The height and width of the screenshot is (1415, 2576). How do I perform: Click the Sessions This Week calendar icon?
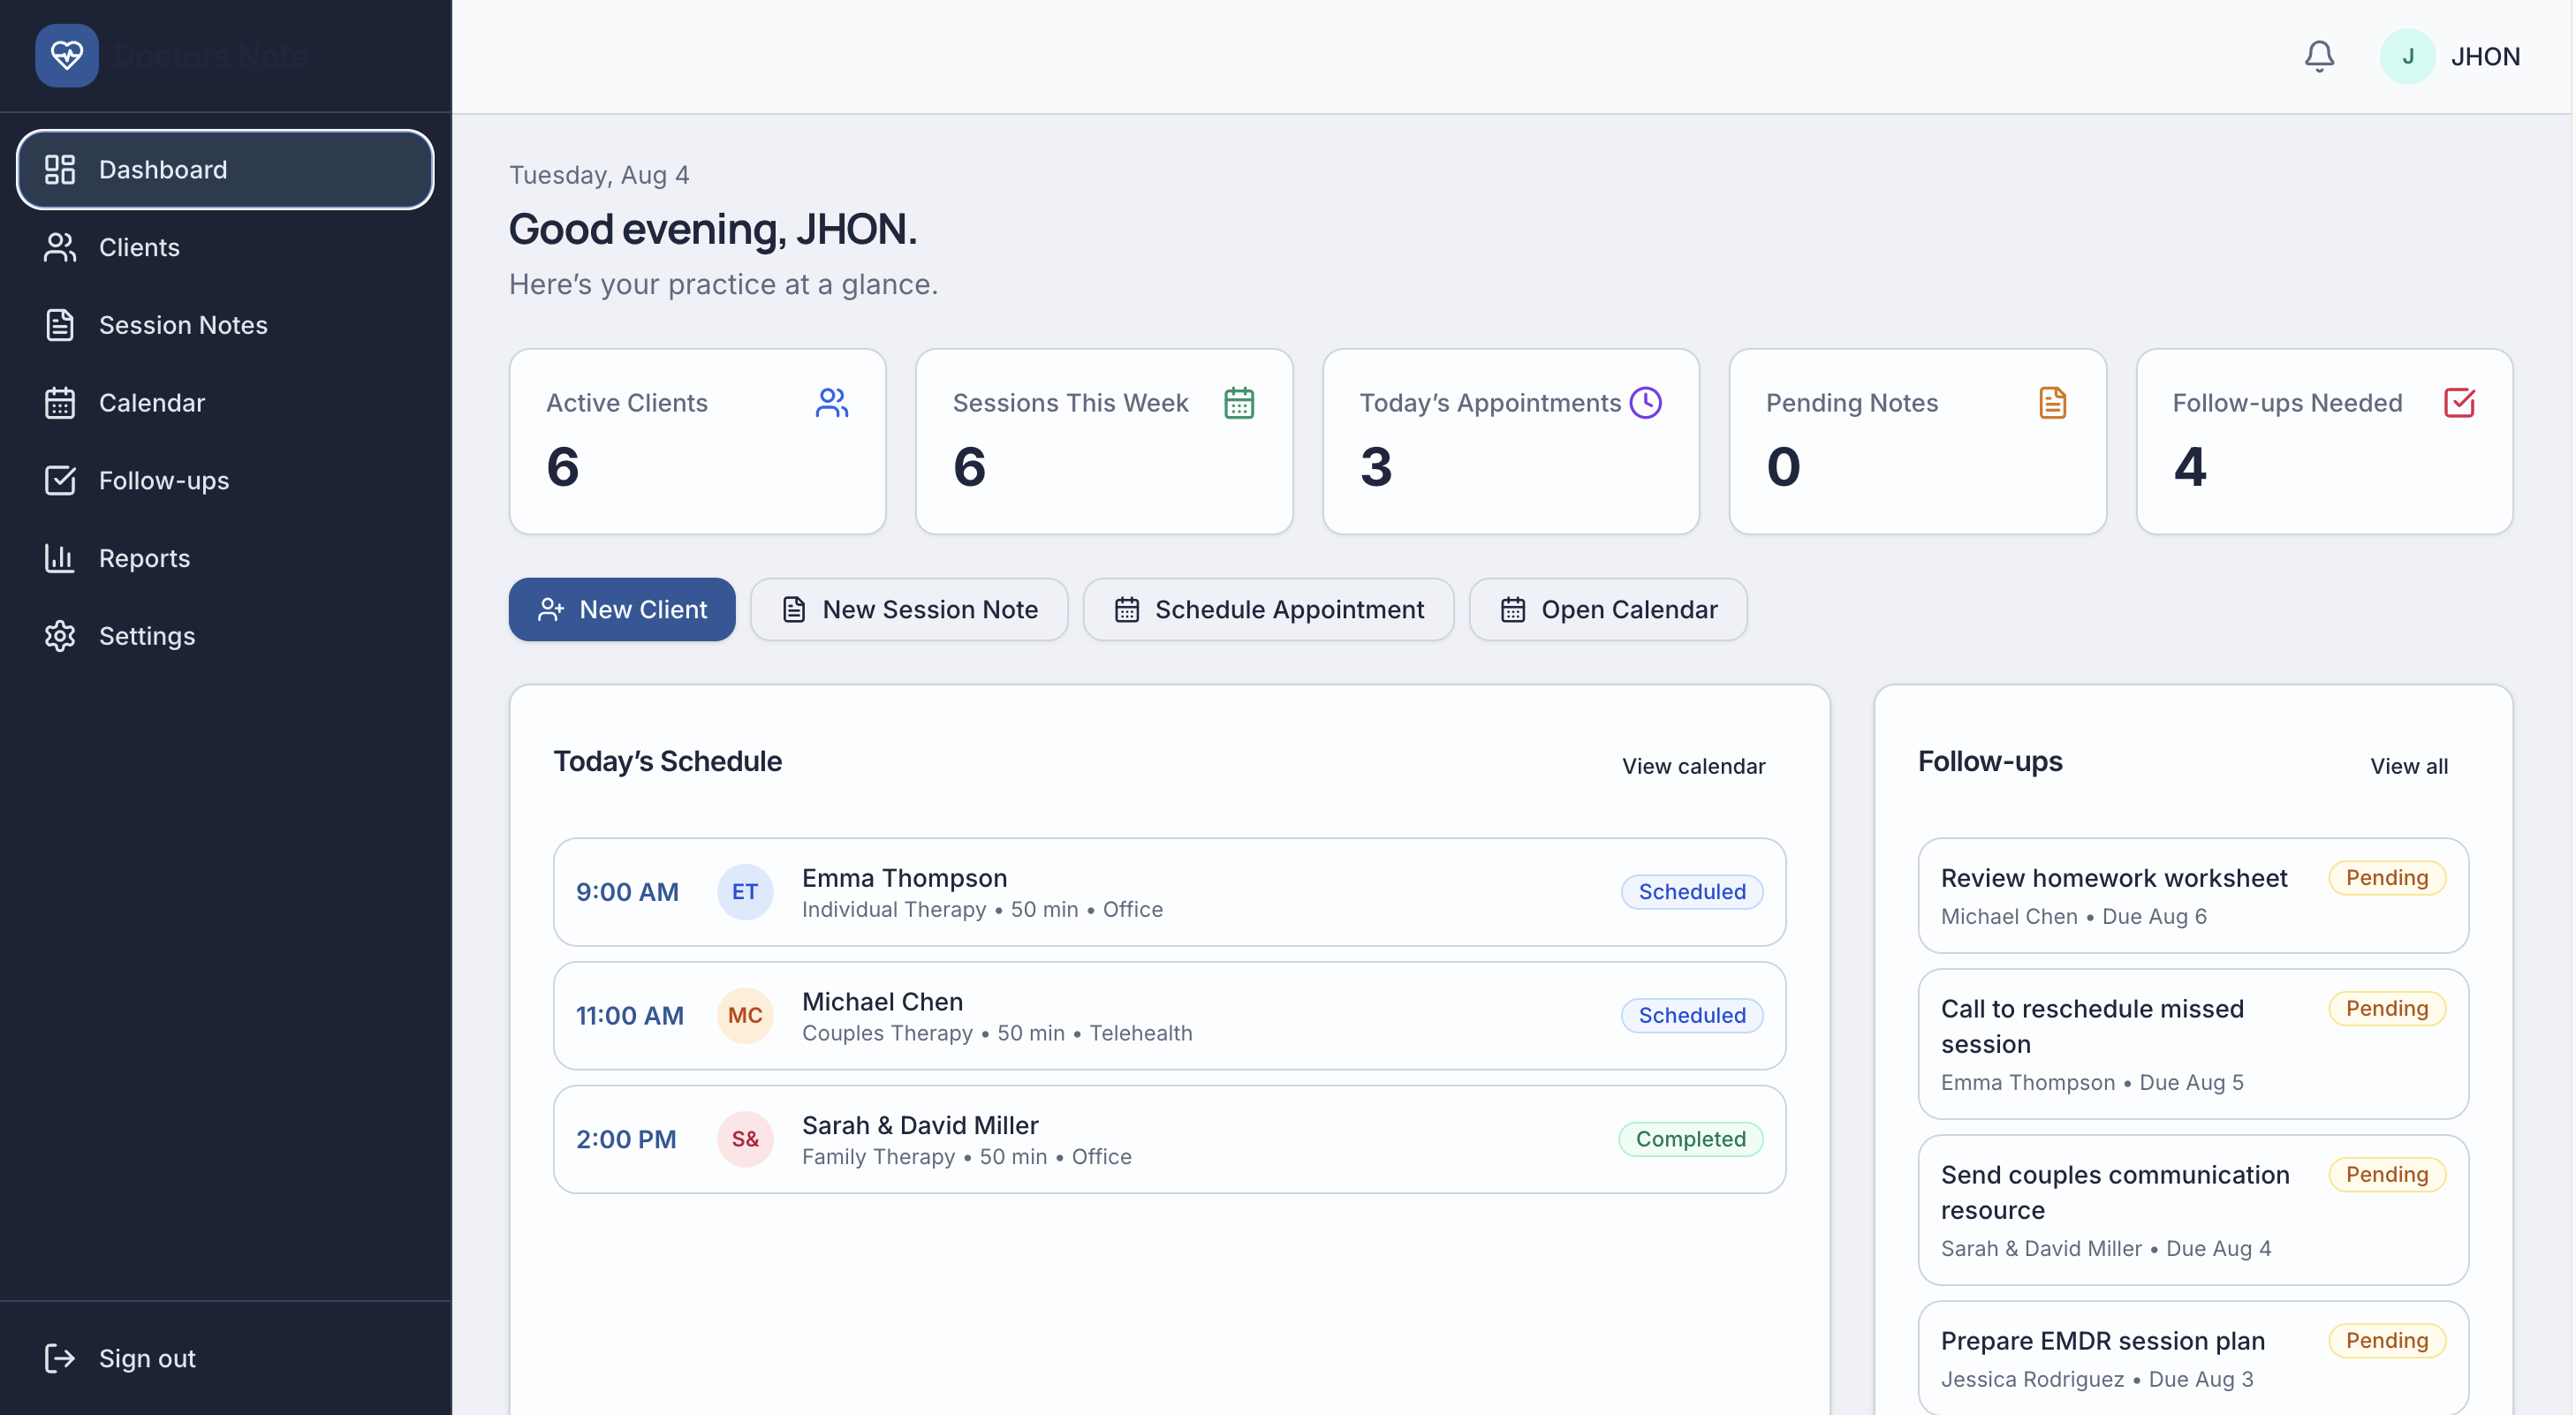(1239, 402)
